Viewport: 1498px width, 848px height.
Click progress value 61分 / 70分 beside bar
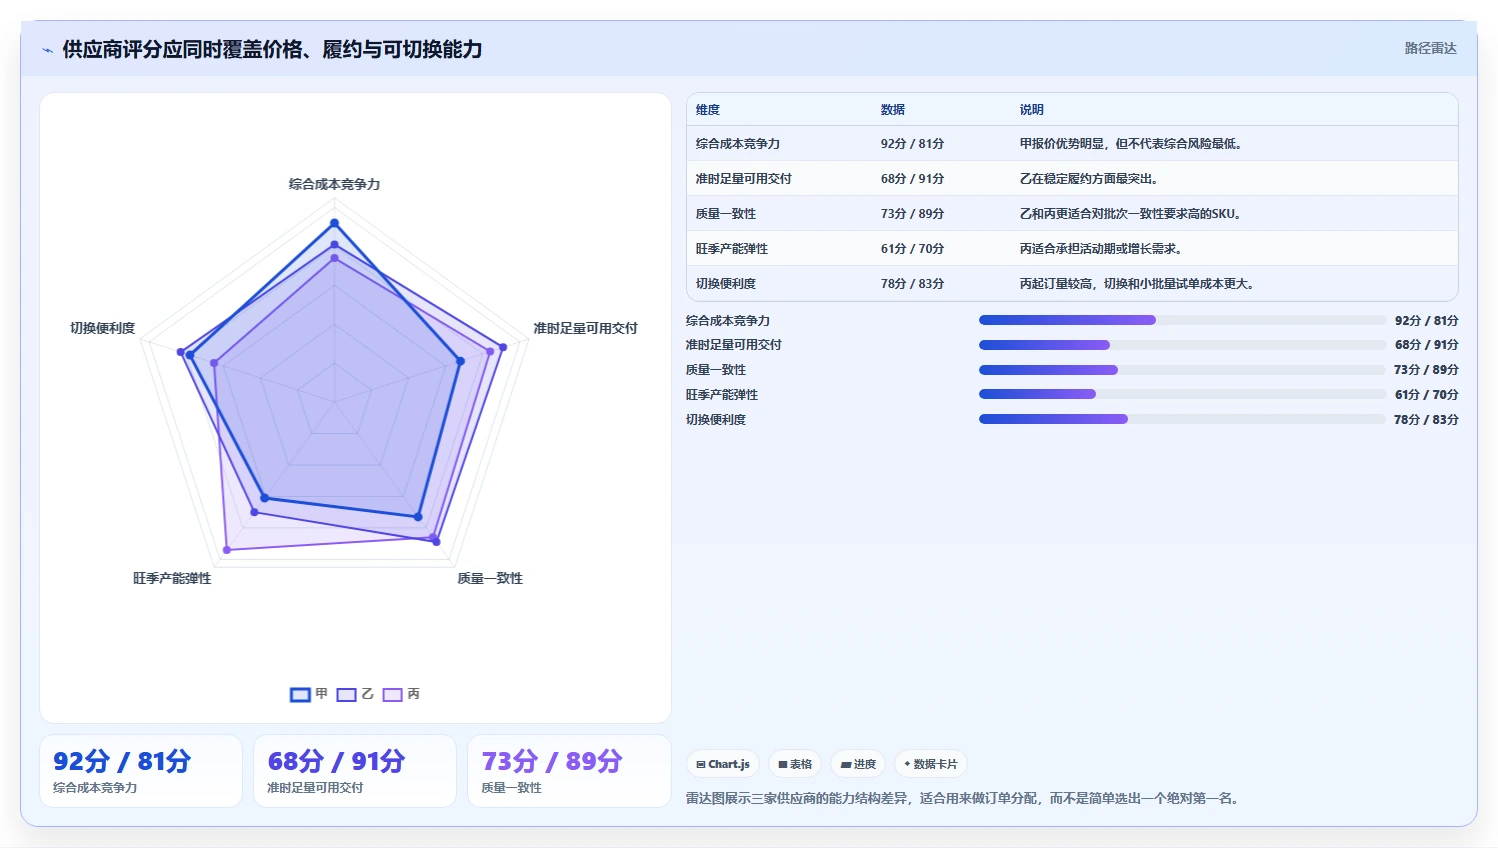click(x=1427, y=395)
